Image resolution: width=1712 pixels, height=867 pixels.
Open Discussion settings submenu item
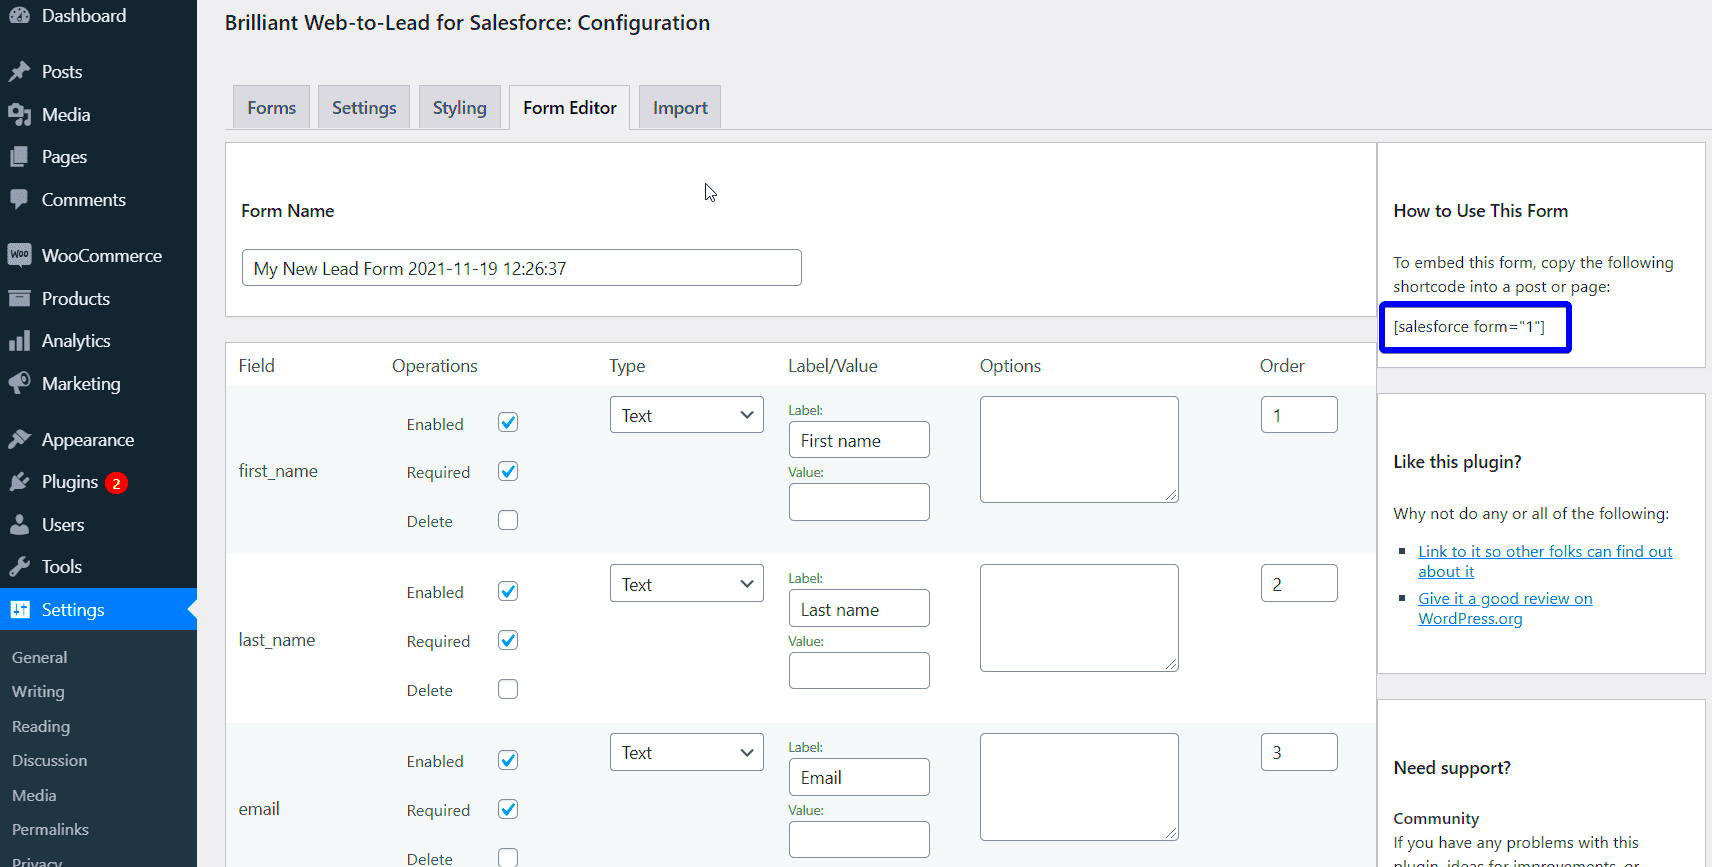(x=50, y=760)
